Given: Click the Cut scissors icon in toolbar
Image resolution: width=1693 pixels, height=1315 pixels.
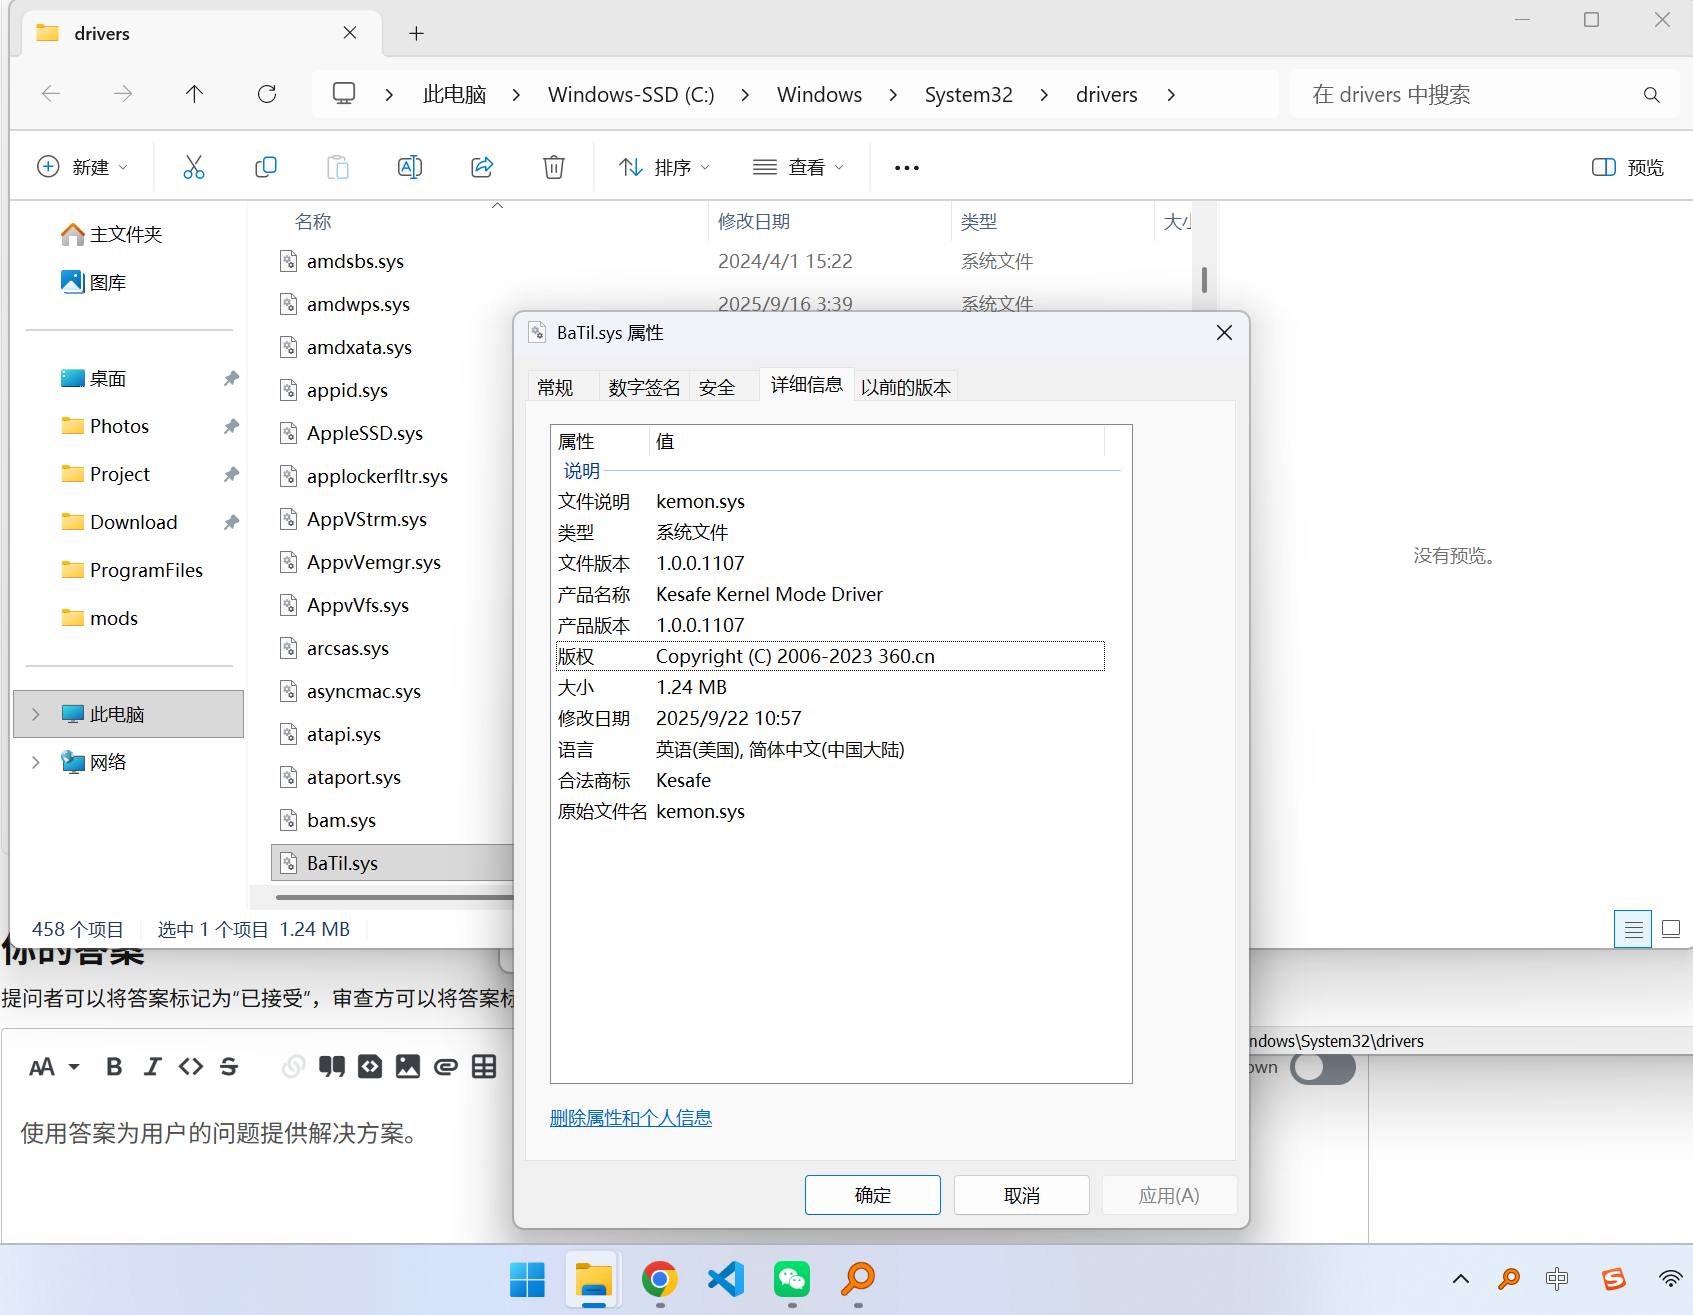Looking at the screenshot, I should 194,167.
